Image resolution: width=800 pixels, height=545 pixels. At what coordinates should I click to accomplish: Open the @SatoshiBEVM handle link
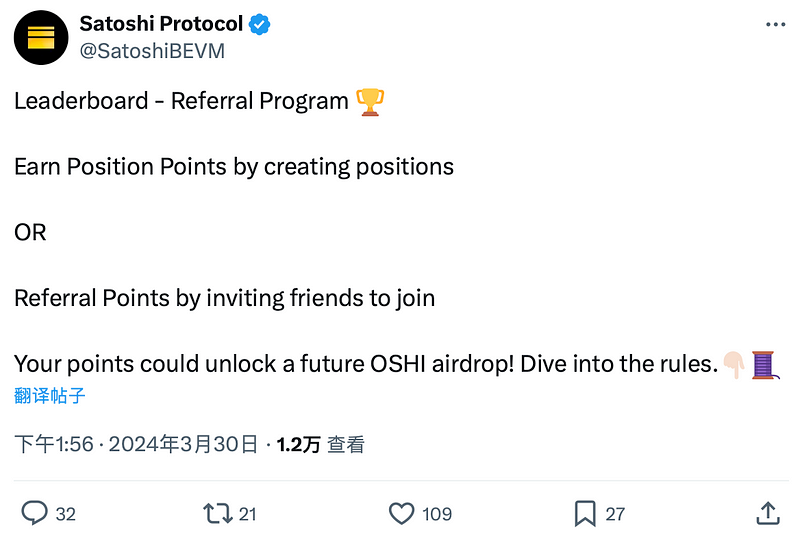[152, 51]
